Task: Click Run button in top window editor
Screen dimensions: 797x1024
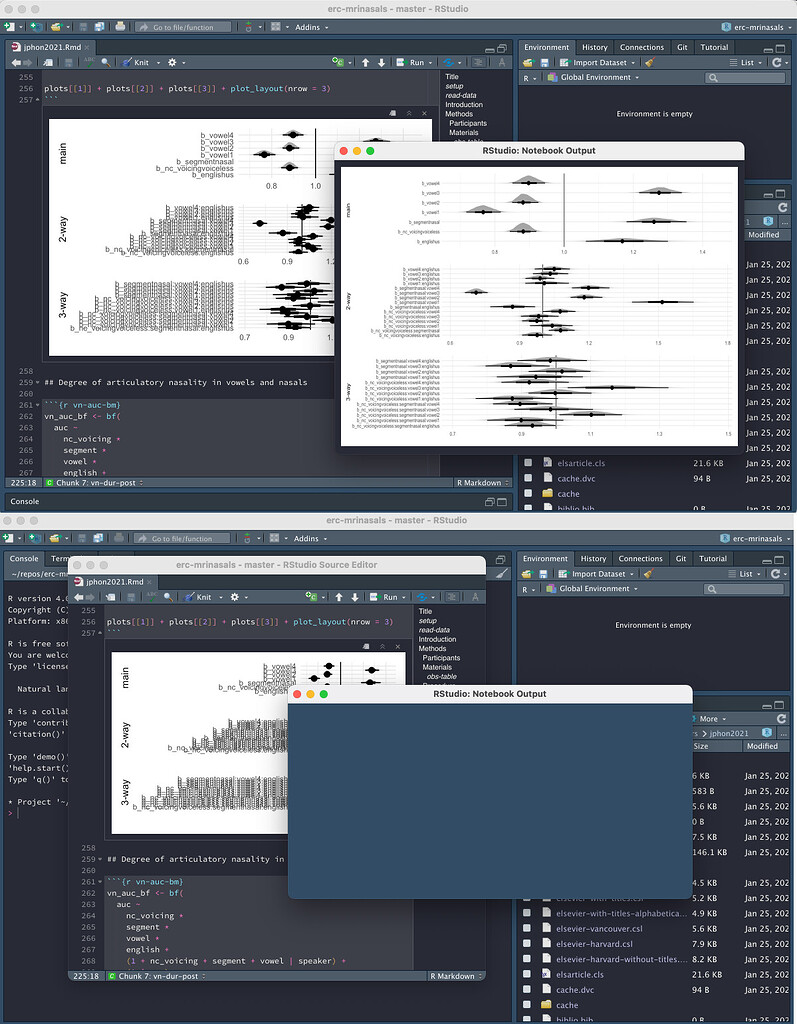Action: (x=411, y=62)
